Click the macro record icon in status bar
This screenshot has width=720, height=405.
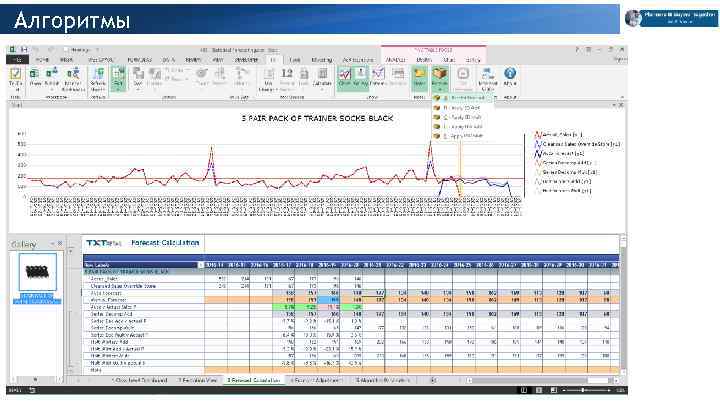(32, 390)
